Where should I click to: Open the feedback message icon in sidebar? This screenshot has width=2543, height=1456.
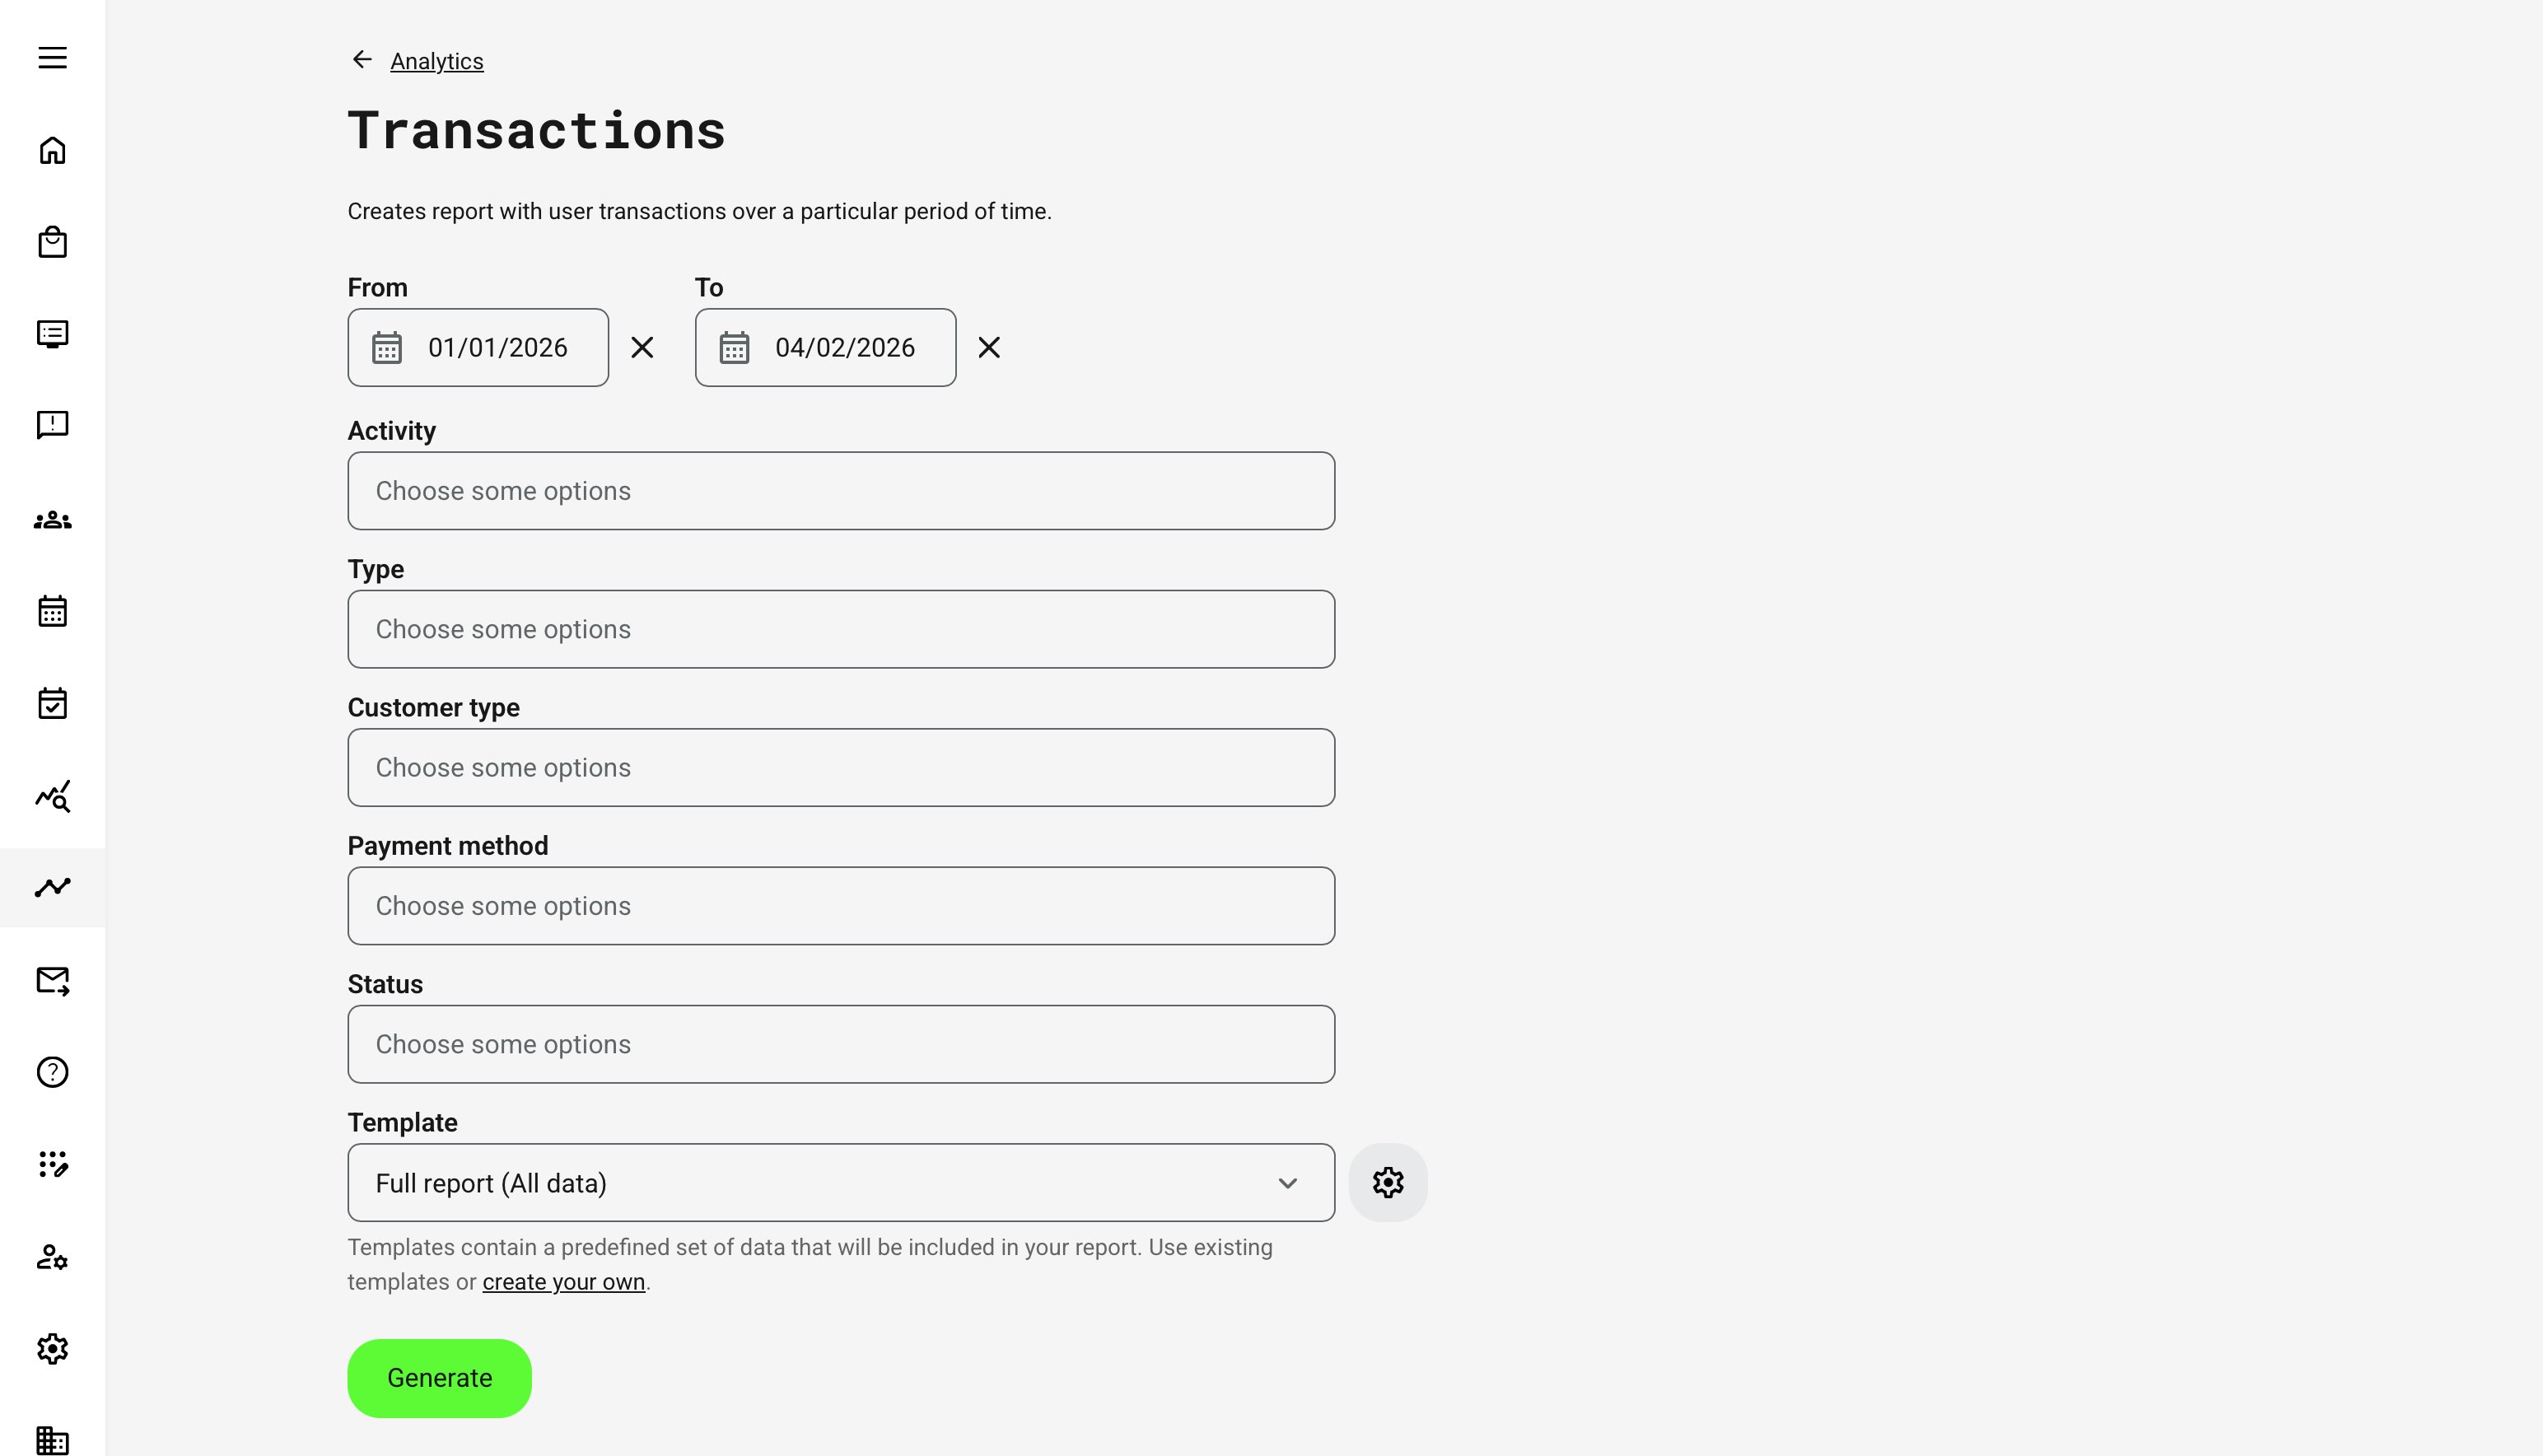pos(52,425)
